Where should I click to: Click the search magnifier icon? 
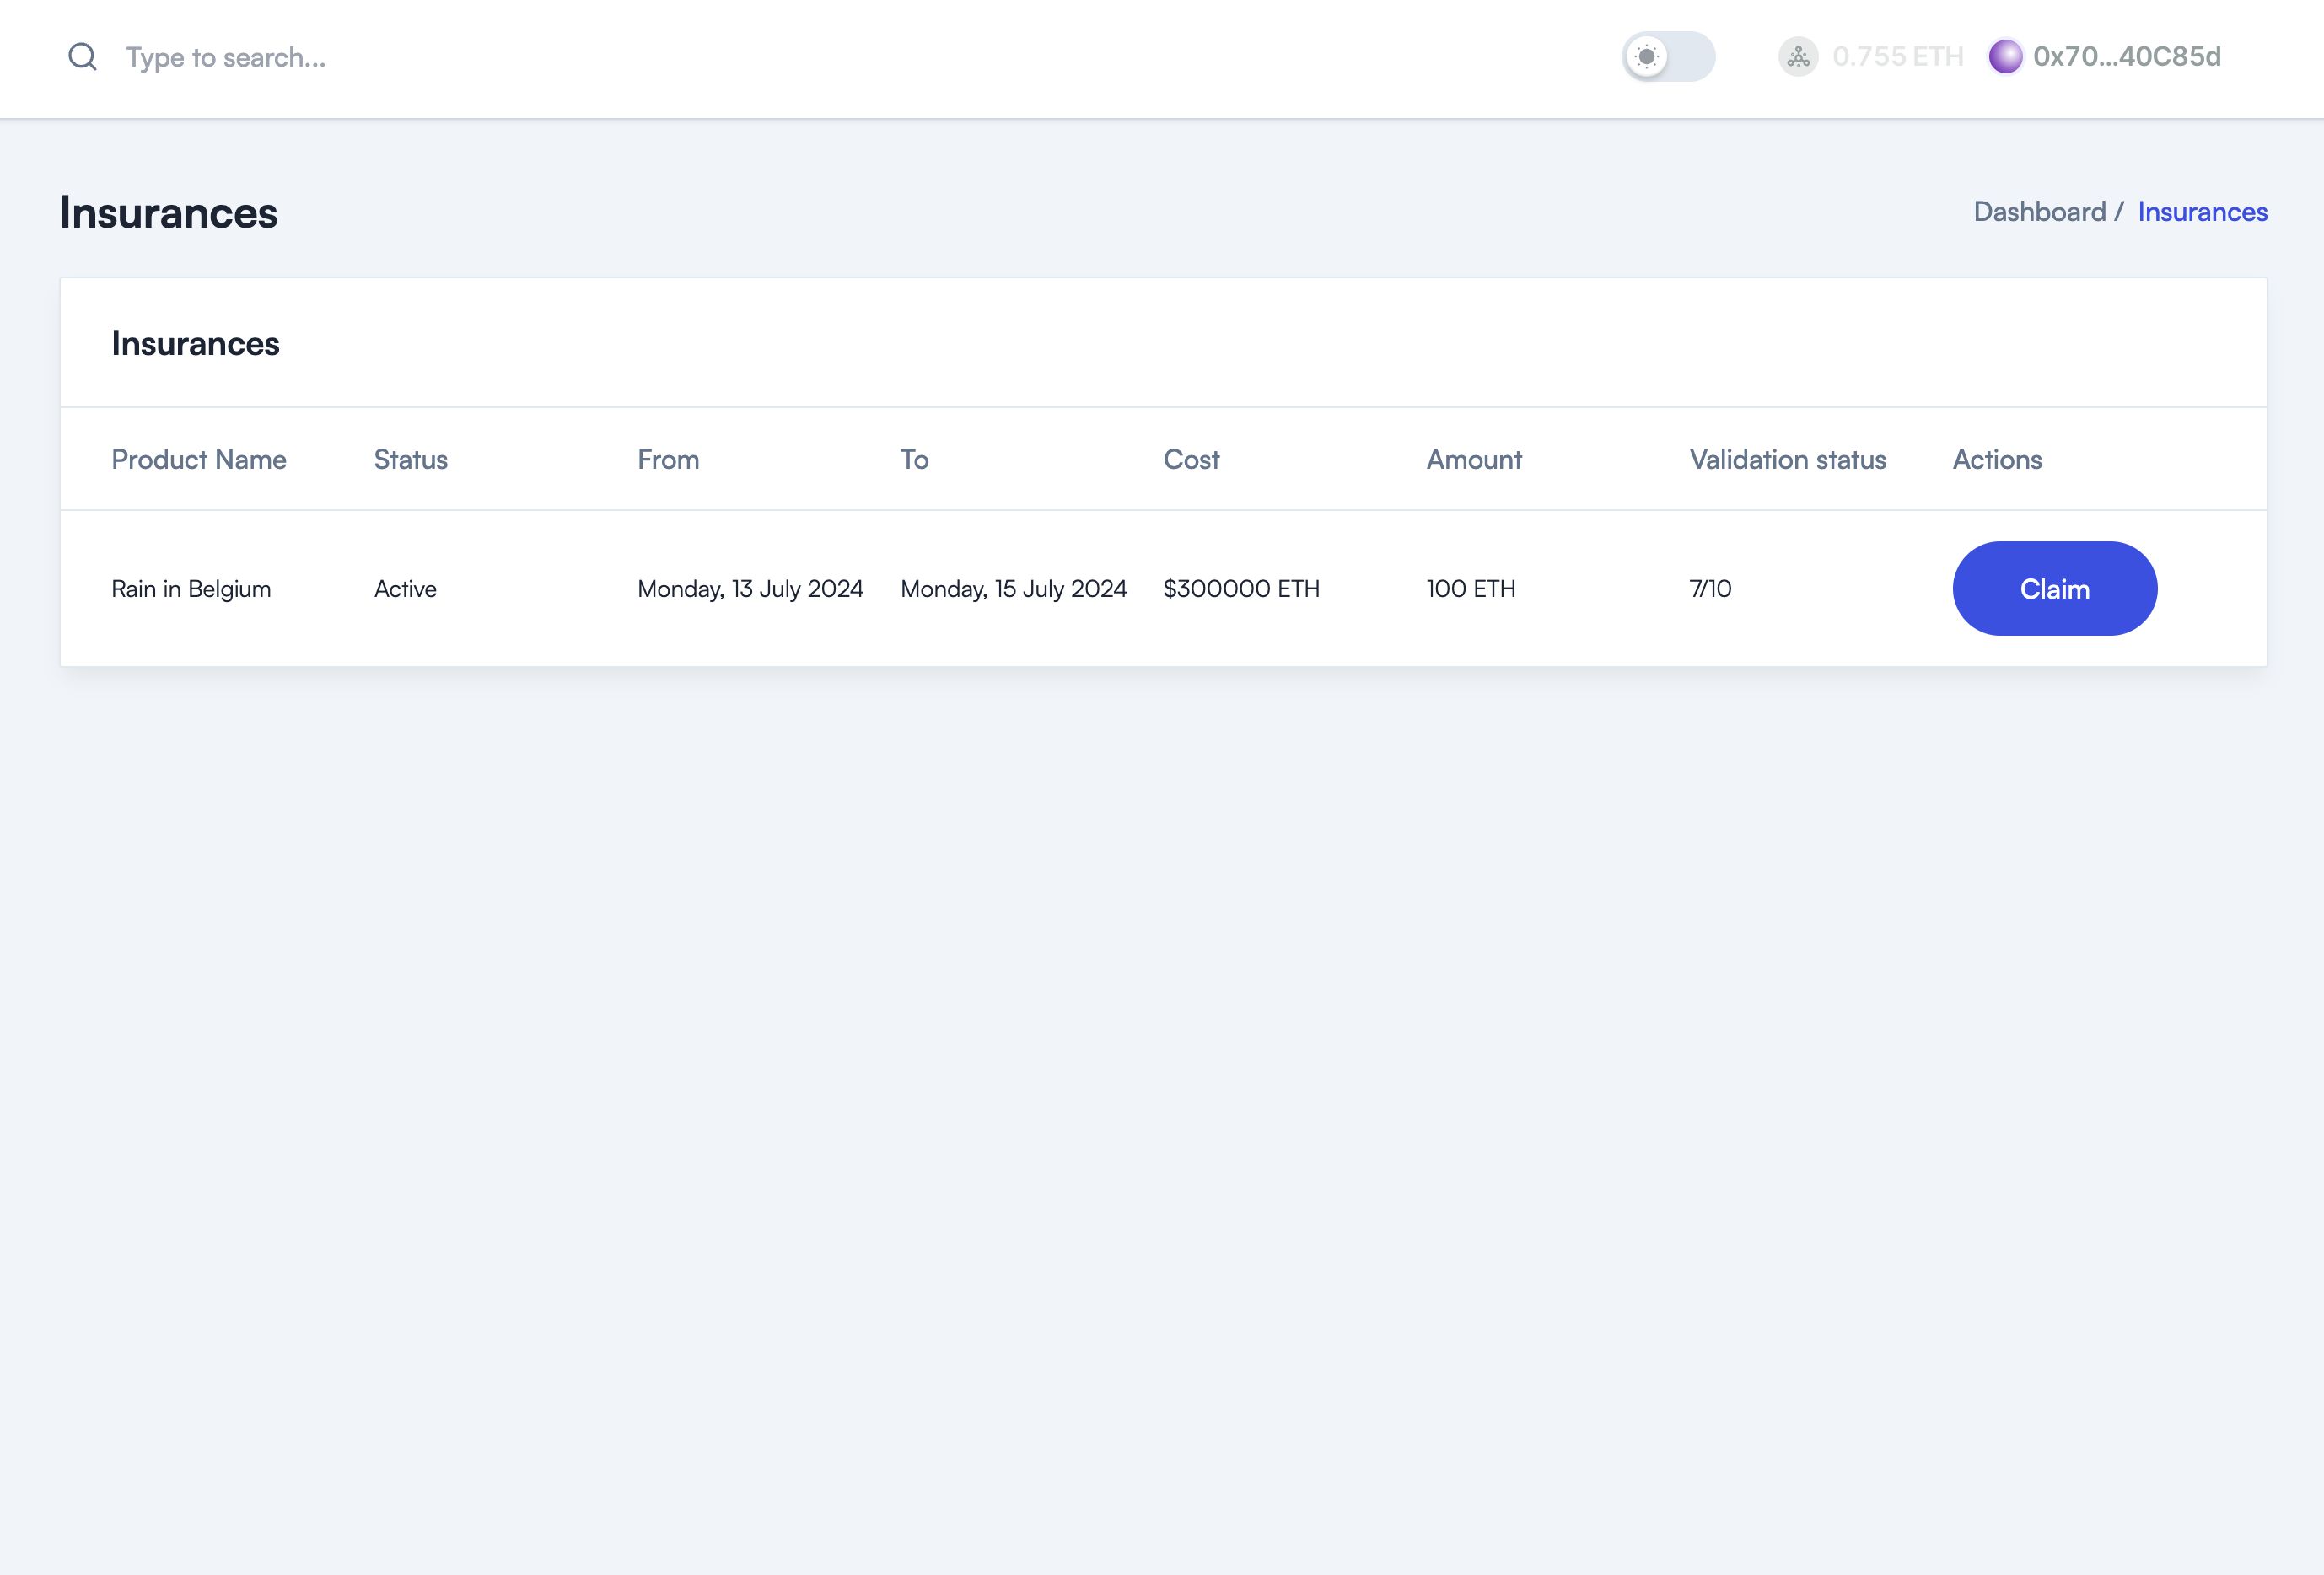pyautogui.click(x=82, y=57)
